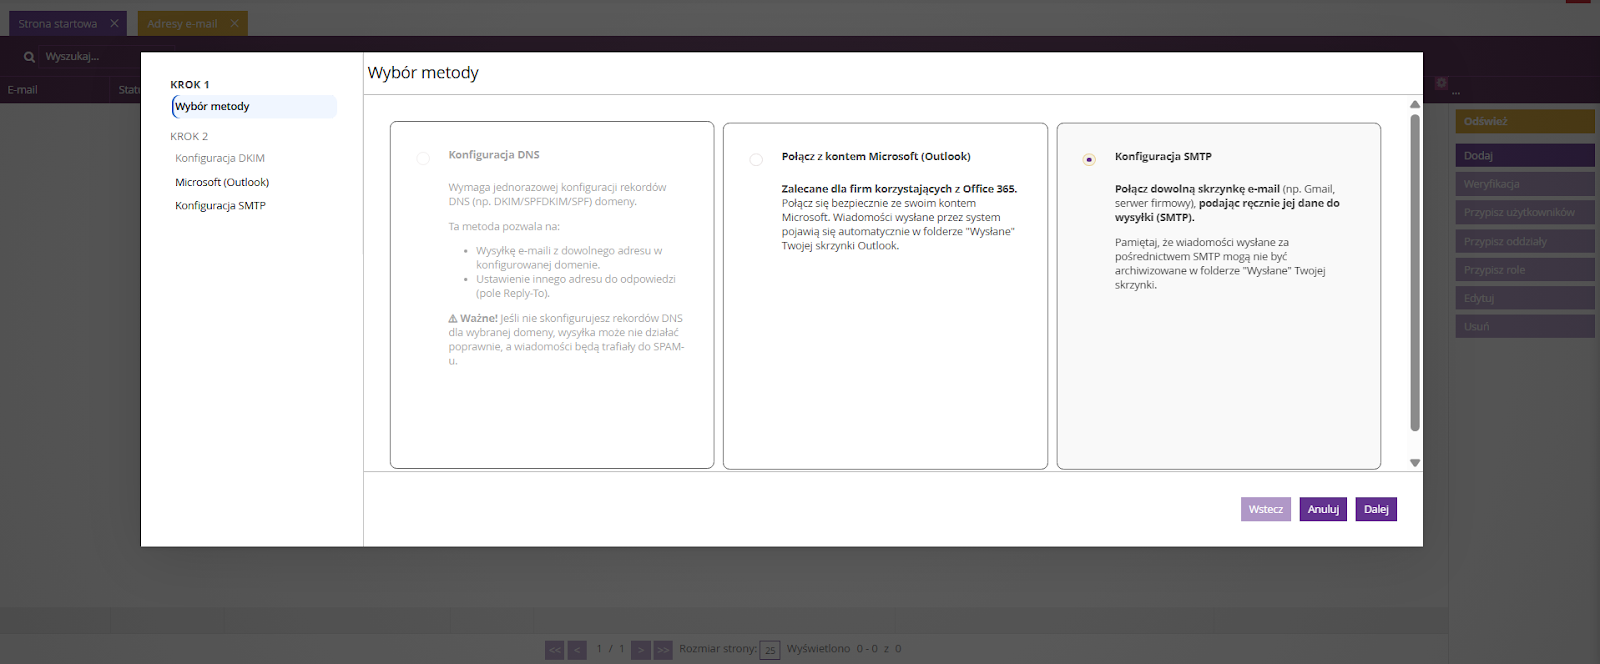
Task: Go to Microsoft (Outlook) step in sidebar
Action: (x=222, y=182)
